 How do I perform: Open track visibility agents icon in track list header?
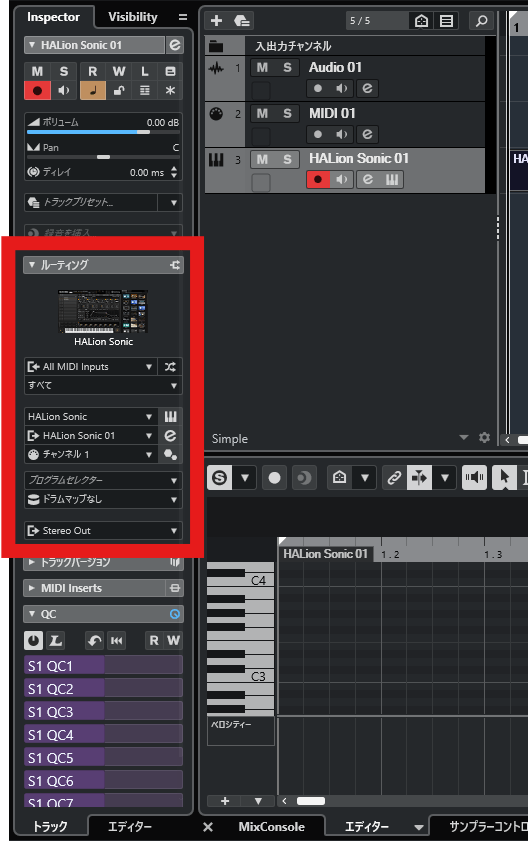(421, 21)
